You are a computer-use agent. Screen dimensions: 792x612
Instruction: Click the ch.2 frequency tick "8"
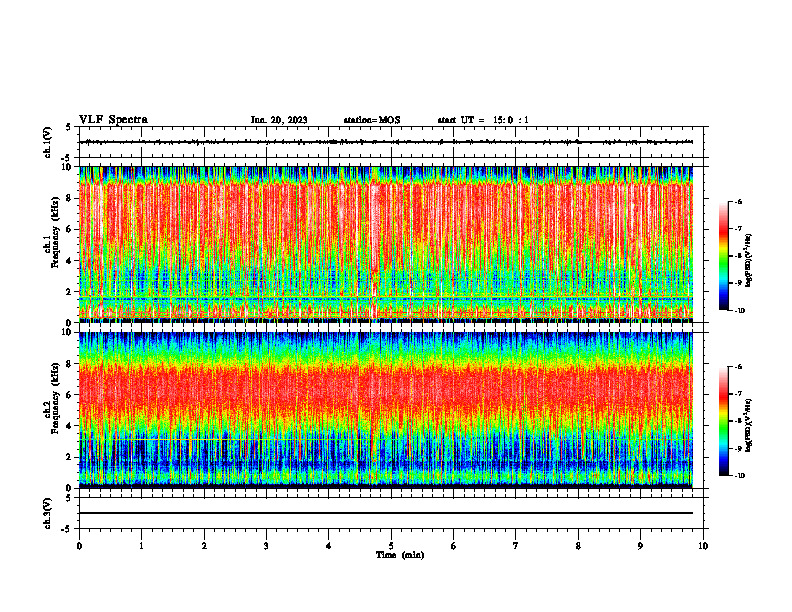[69, 364]
